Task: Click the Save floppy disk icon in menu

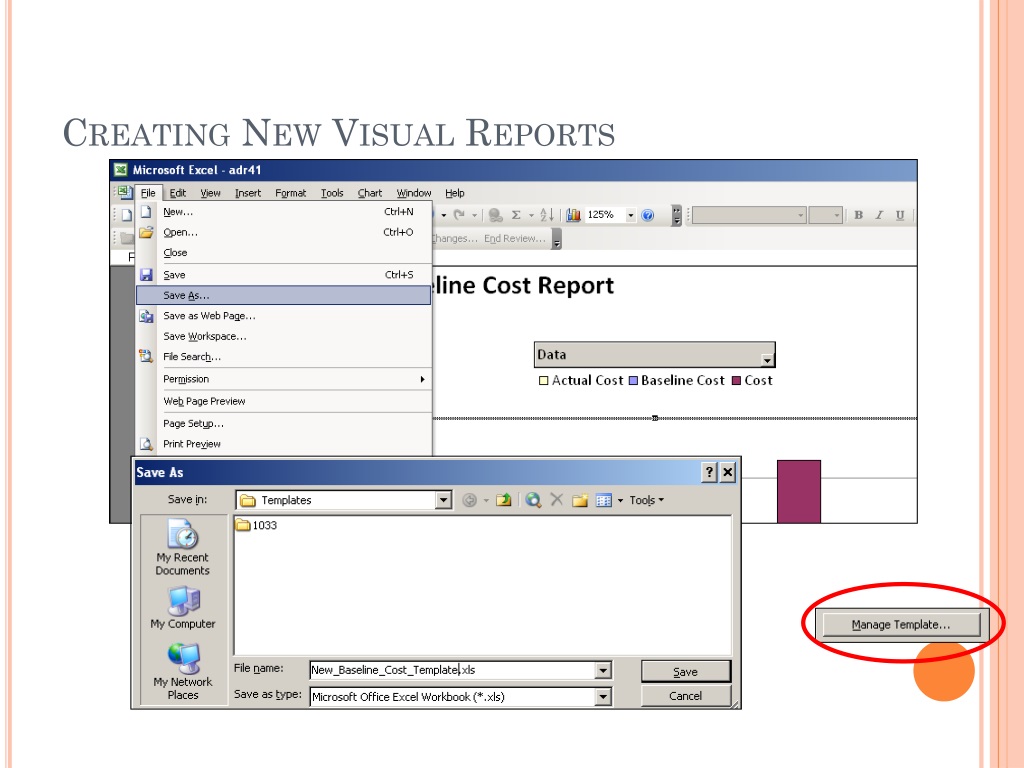Action: [x=146, y=275]
